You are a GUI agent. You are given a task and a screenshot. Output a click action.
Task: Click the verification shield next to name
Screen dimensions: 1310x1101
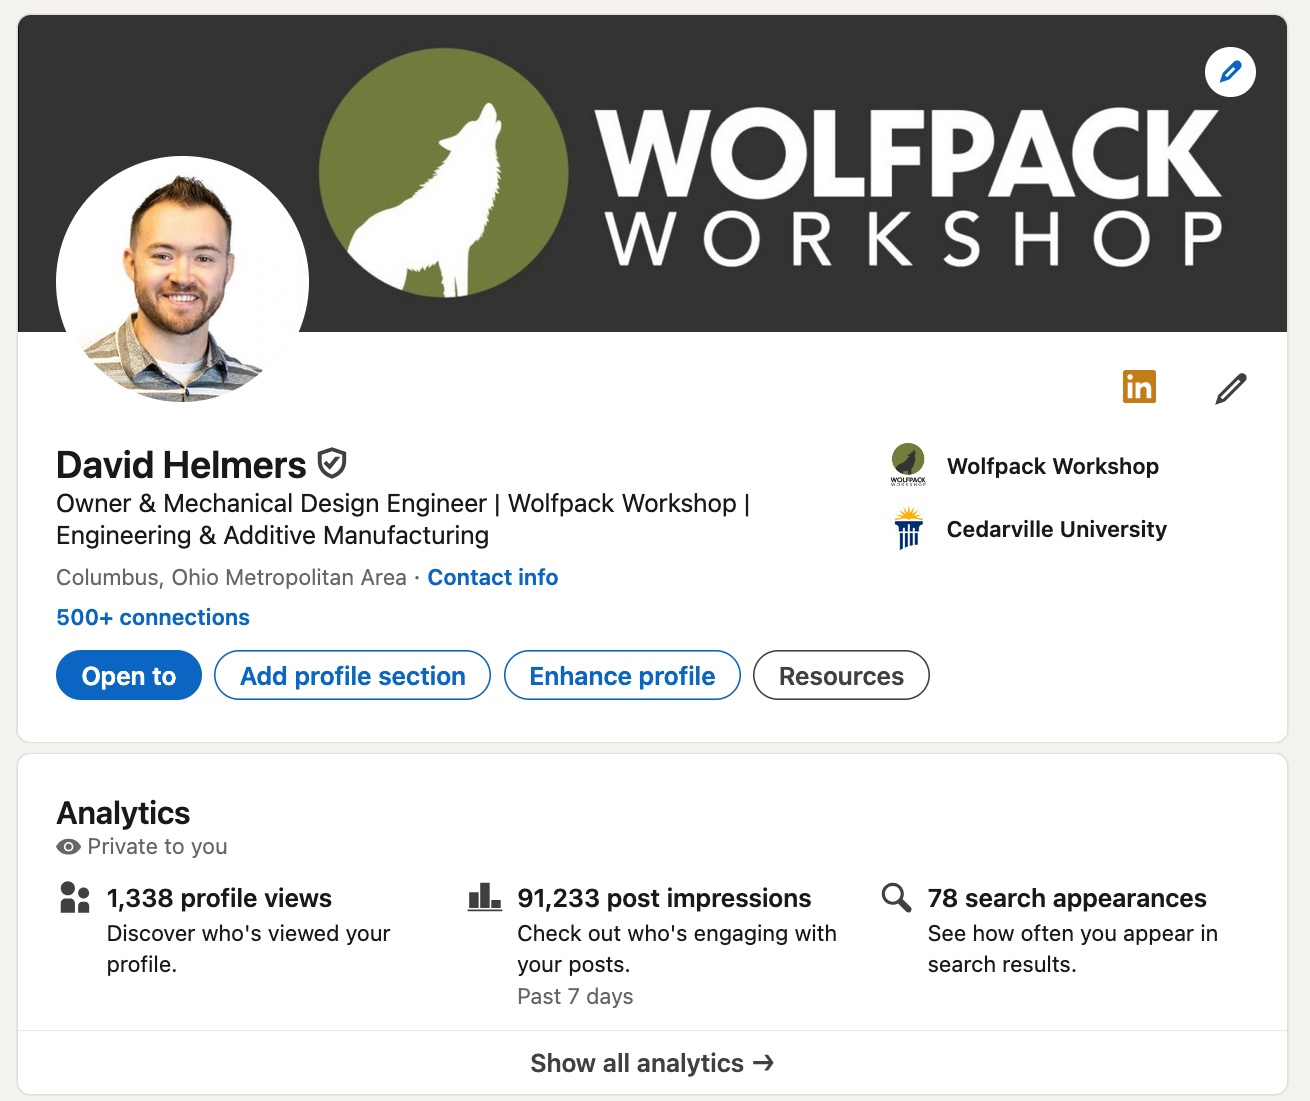coord(332,463)
